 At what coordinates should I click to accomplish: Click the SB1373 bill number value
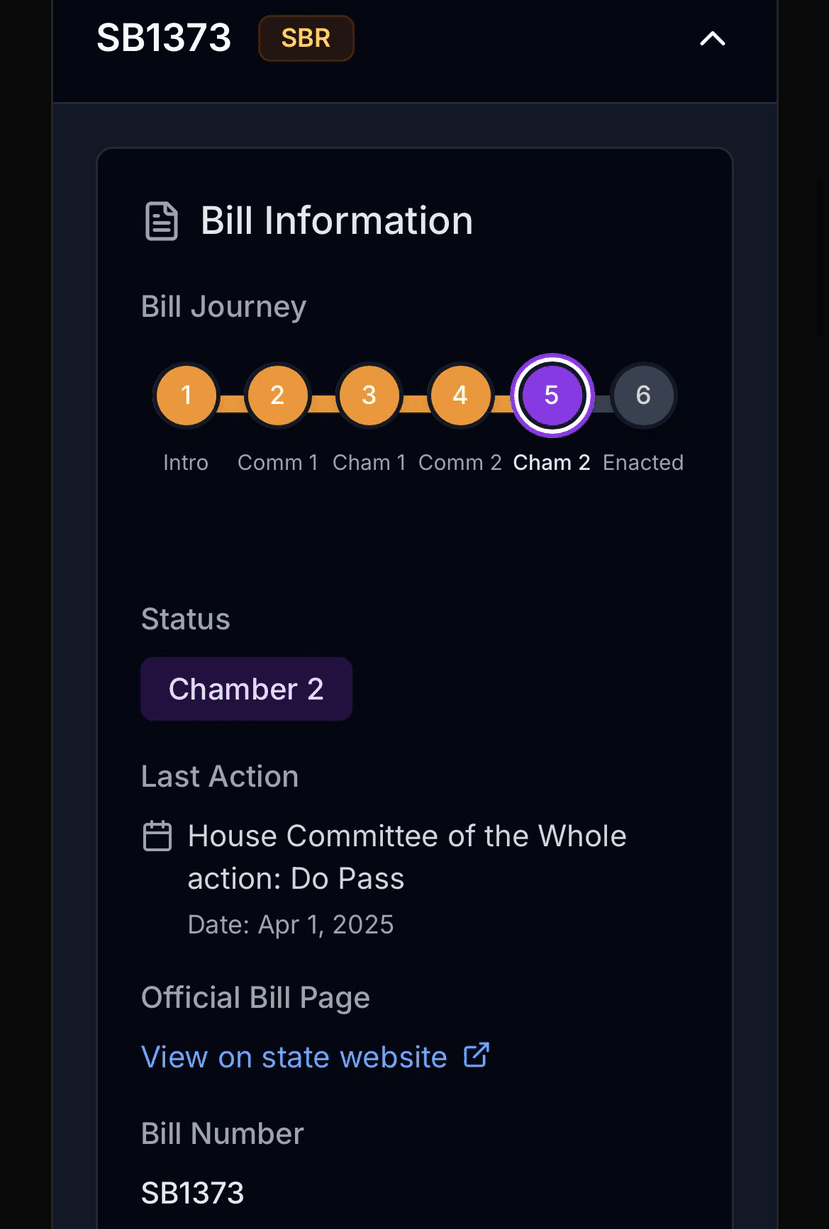click(x=193, y=1193)
